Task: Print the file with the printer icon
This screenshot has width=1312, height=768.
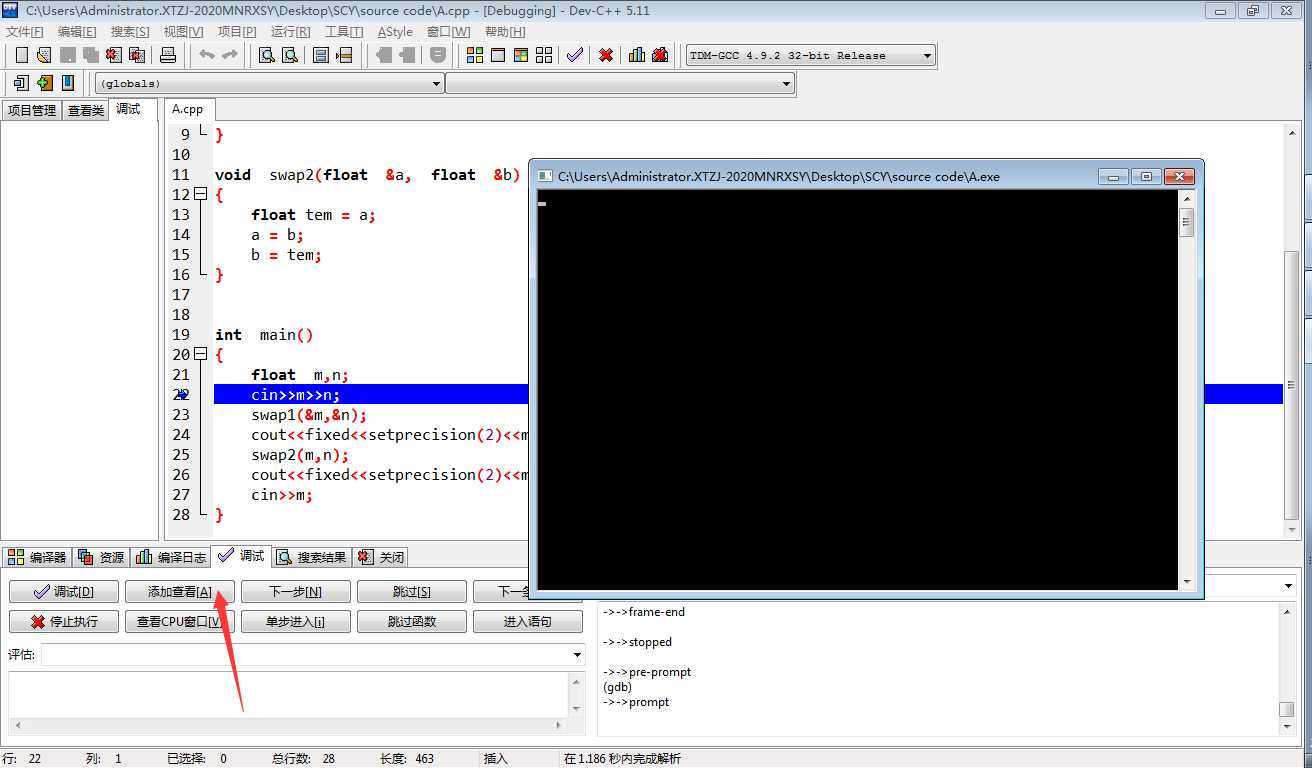Action: tap(167, 55)
